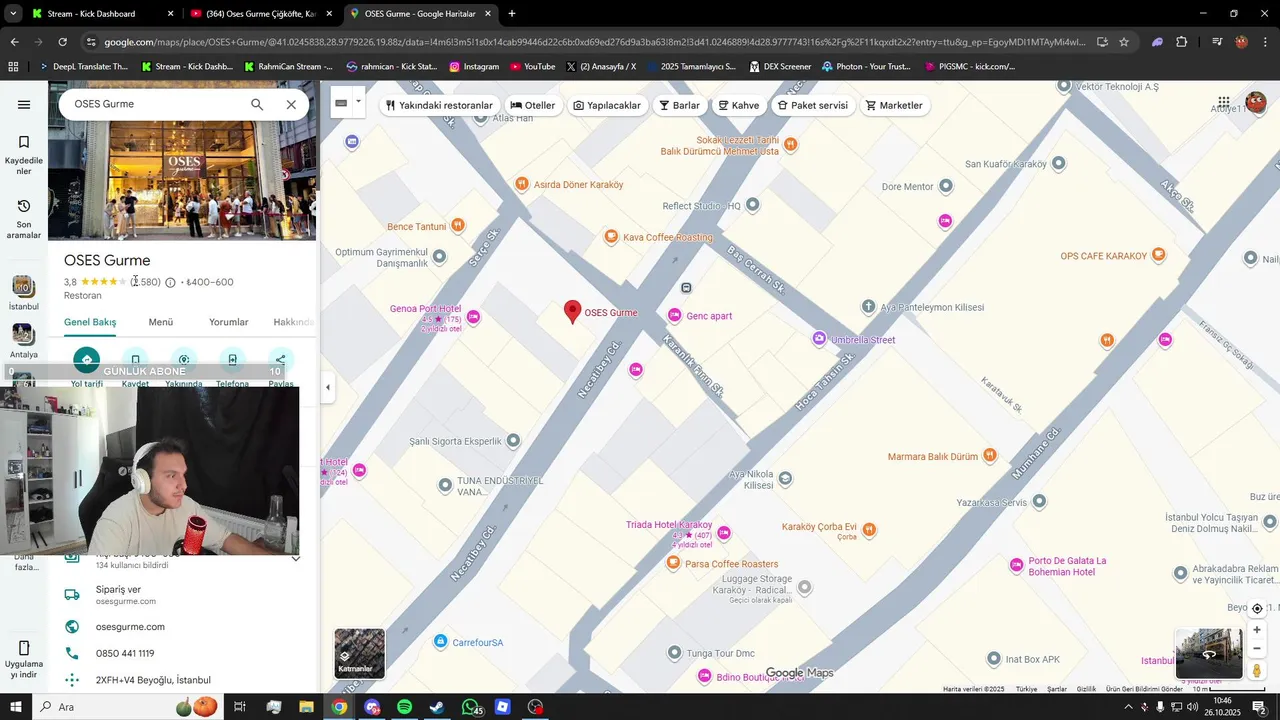Open the Google Maps hamburger menu
The image size is (1280, 720).
pos(24,104)
